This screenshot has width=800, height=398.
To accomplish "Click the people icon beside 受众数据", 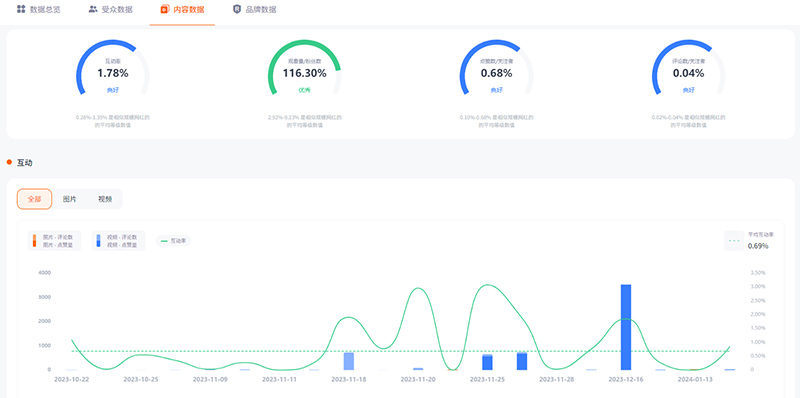I will tap(93, 9).
